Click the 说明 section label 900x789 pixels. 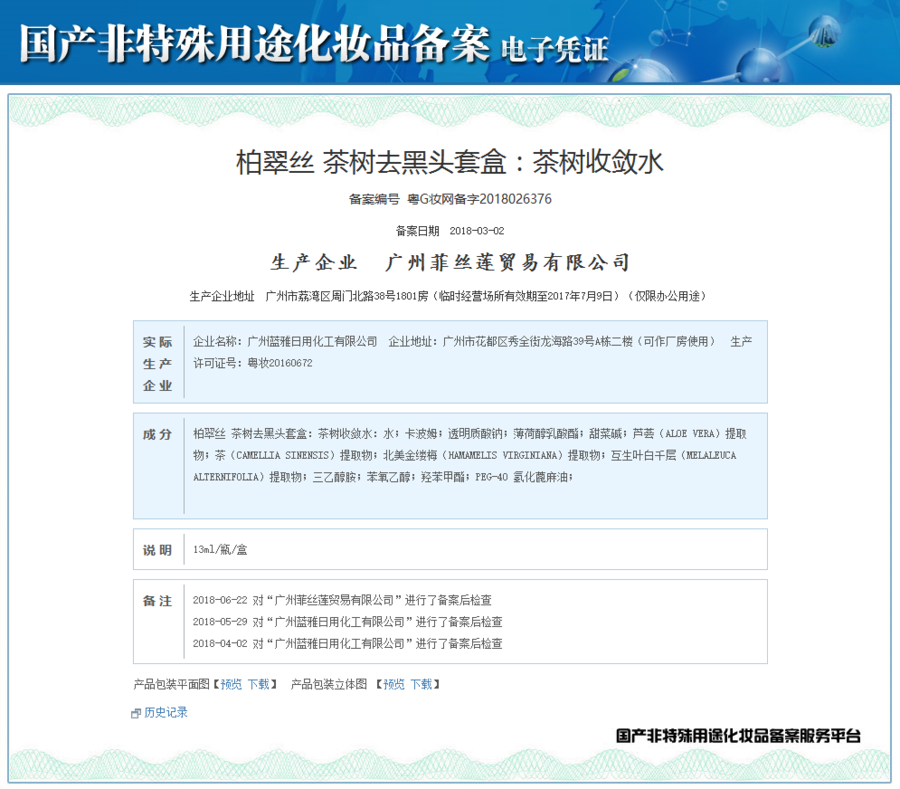157,550
